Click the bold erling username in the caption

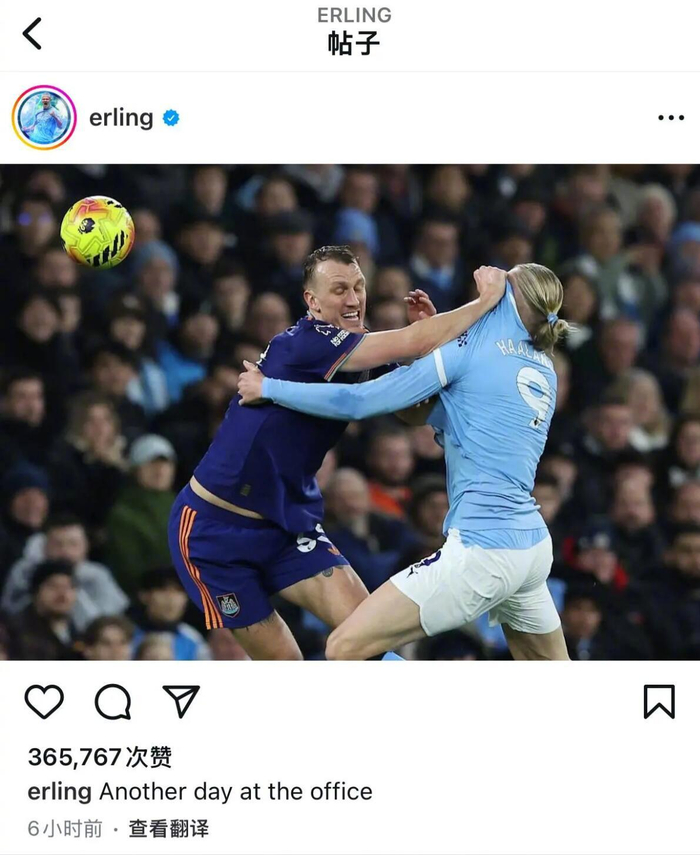[59, 792]
